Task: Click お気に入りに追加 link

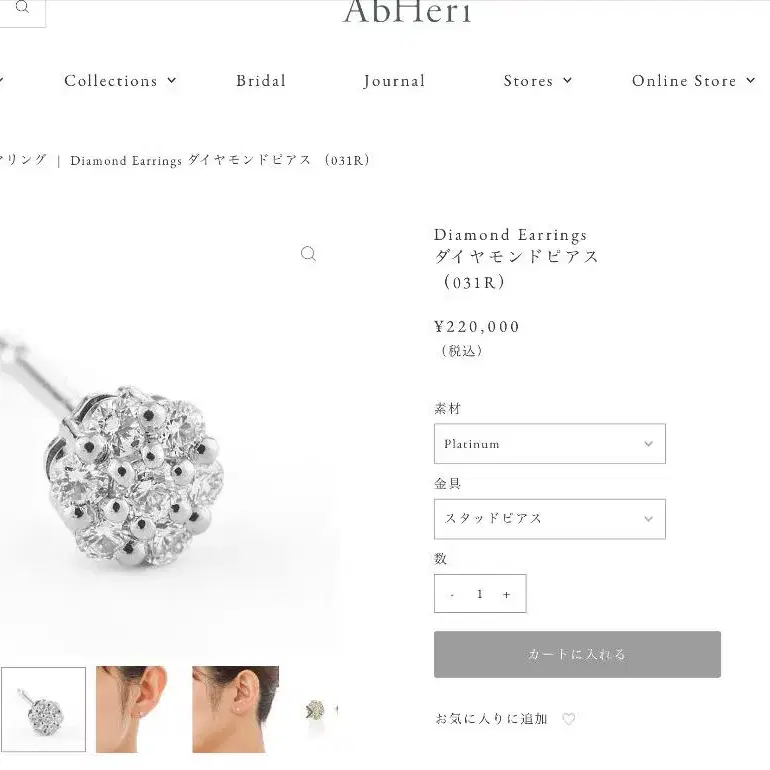Action: pyautogui.click(x=491, y=719)
